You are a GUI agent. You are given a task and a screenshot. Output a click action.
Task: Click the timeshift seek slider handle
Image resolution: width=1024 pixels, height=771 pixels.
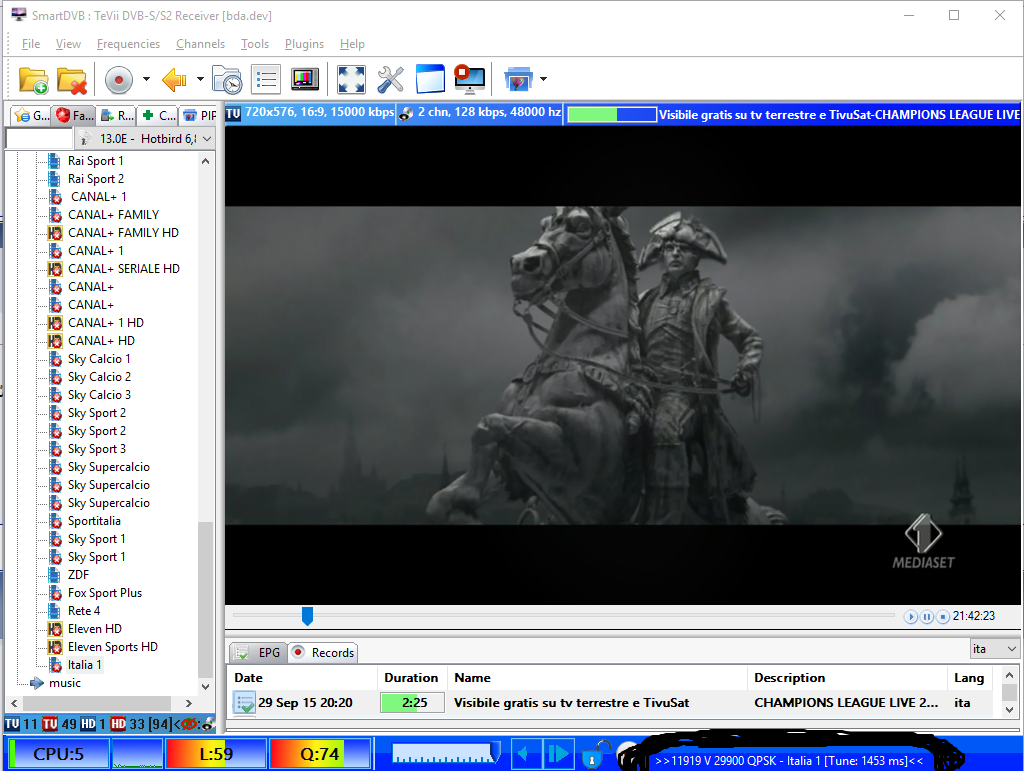pyautogui.click(x=307, y=615)
